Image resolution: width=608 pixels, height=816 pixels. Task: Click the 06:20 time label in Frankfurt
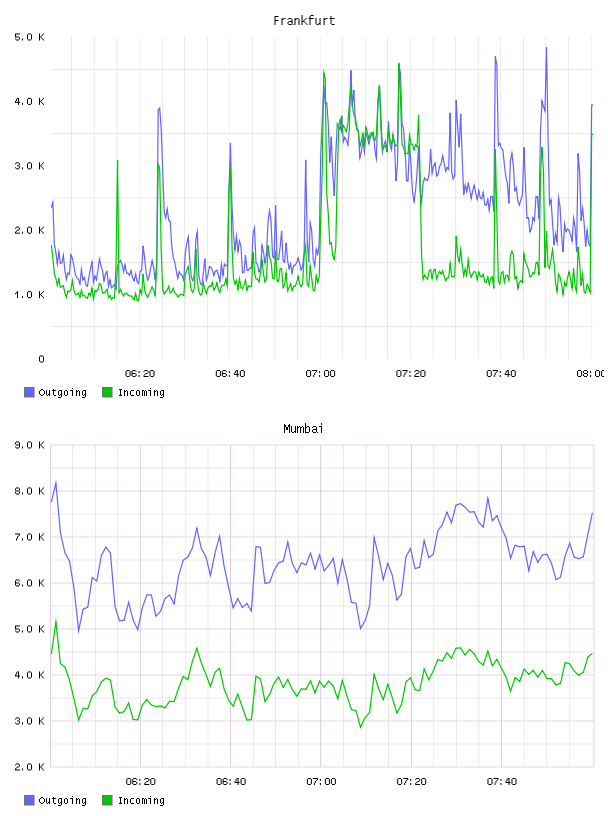pyautogui.click(x=140, y=374)
